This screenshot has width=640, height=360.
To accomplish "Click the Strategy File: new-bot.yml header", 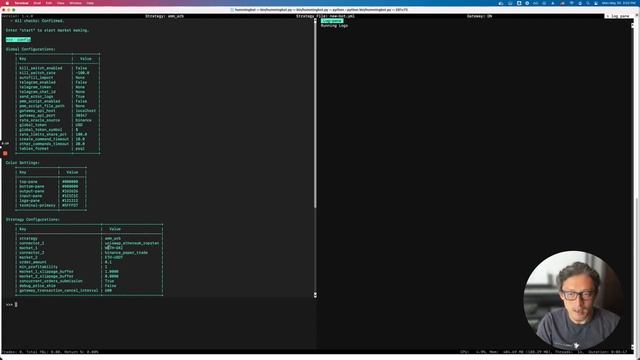I will (325, 16).
